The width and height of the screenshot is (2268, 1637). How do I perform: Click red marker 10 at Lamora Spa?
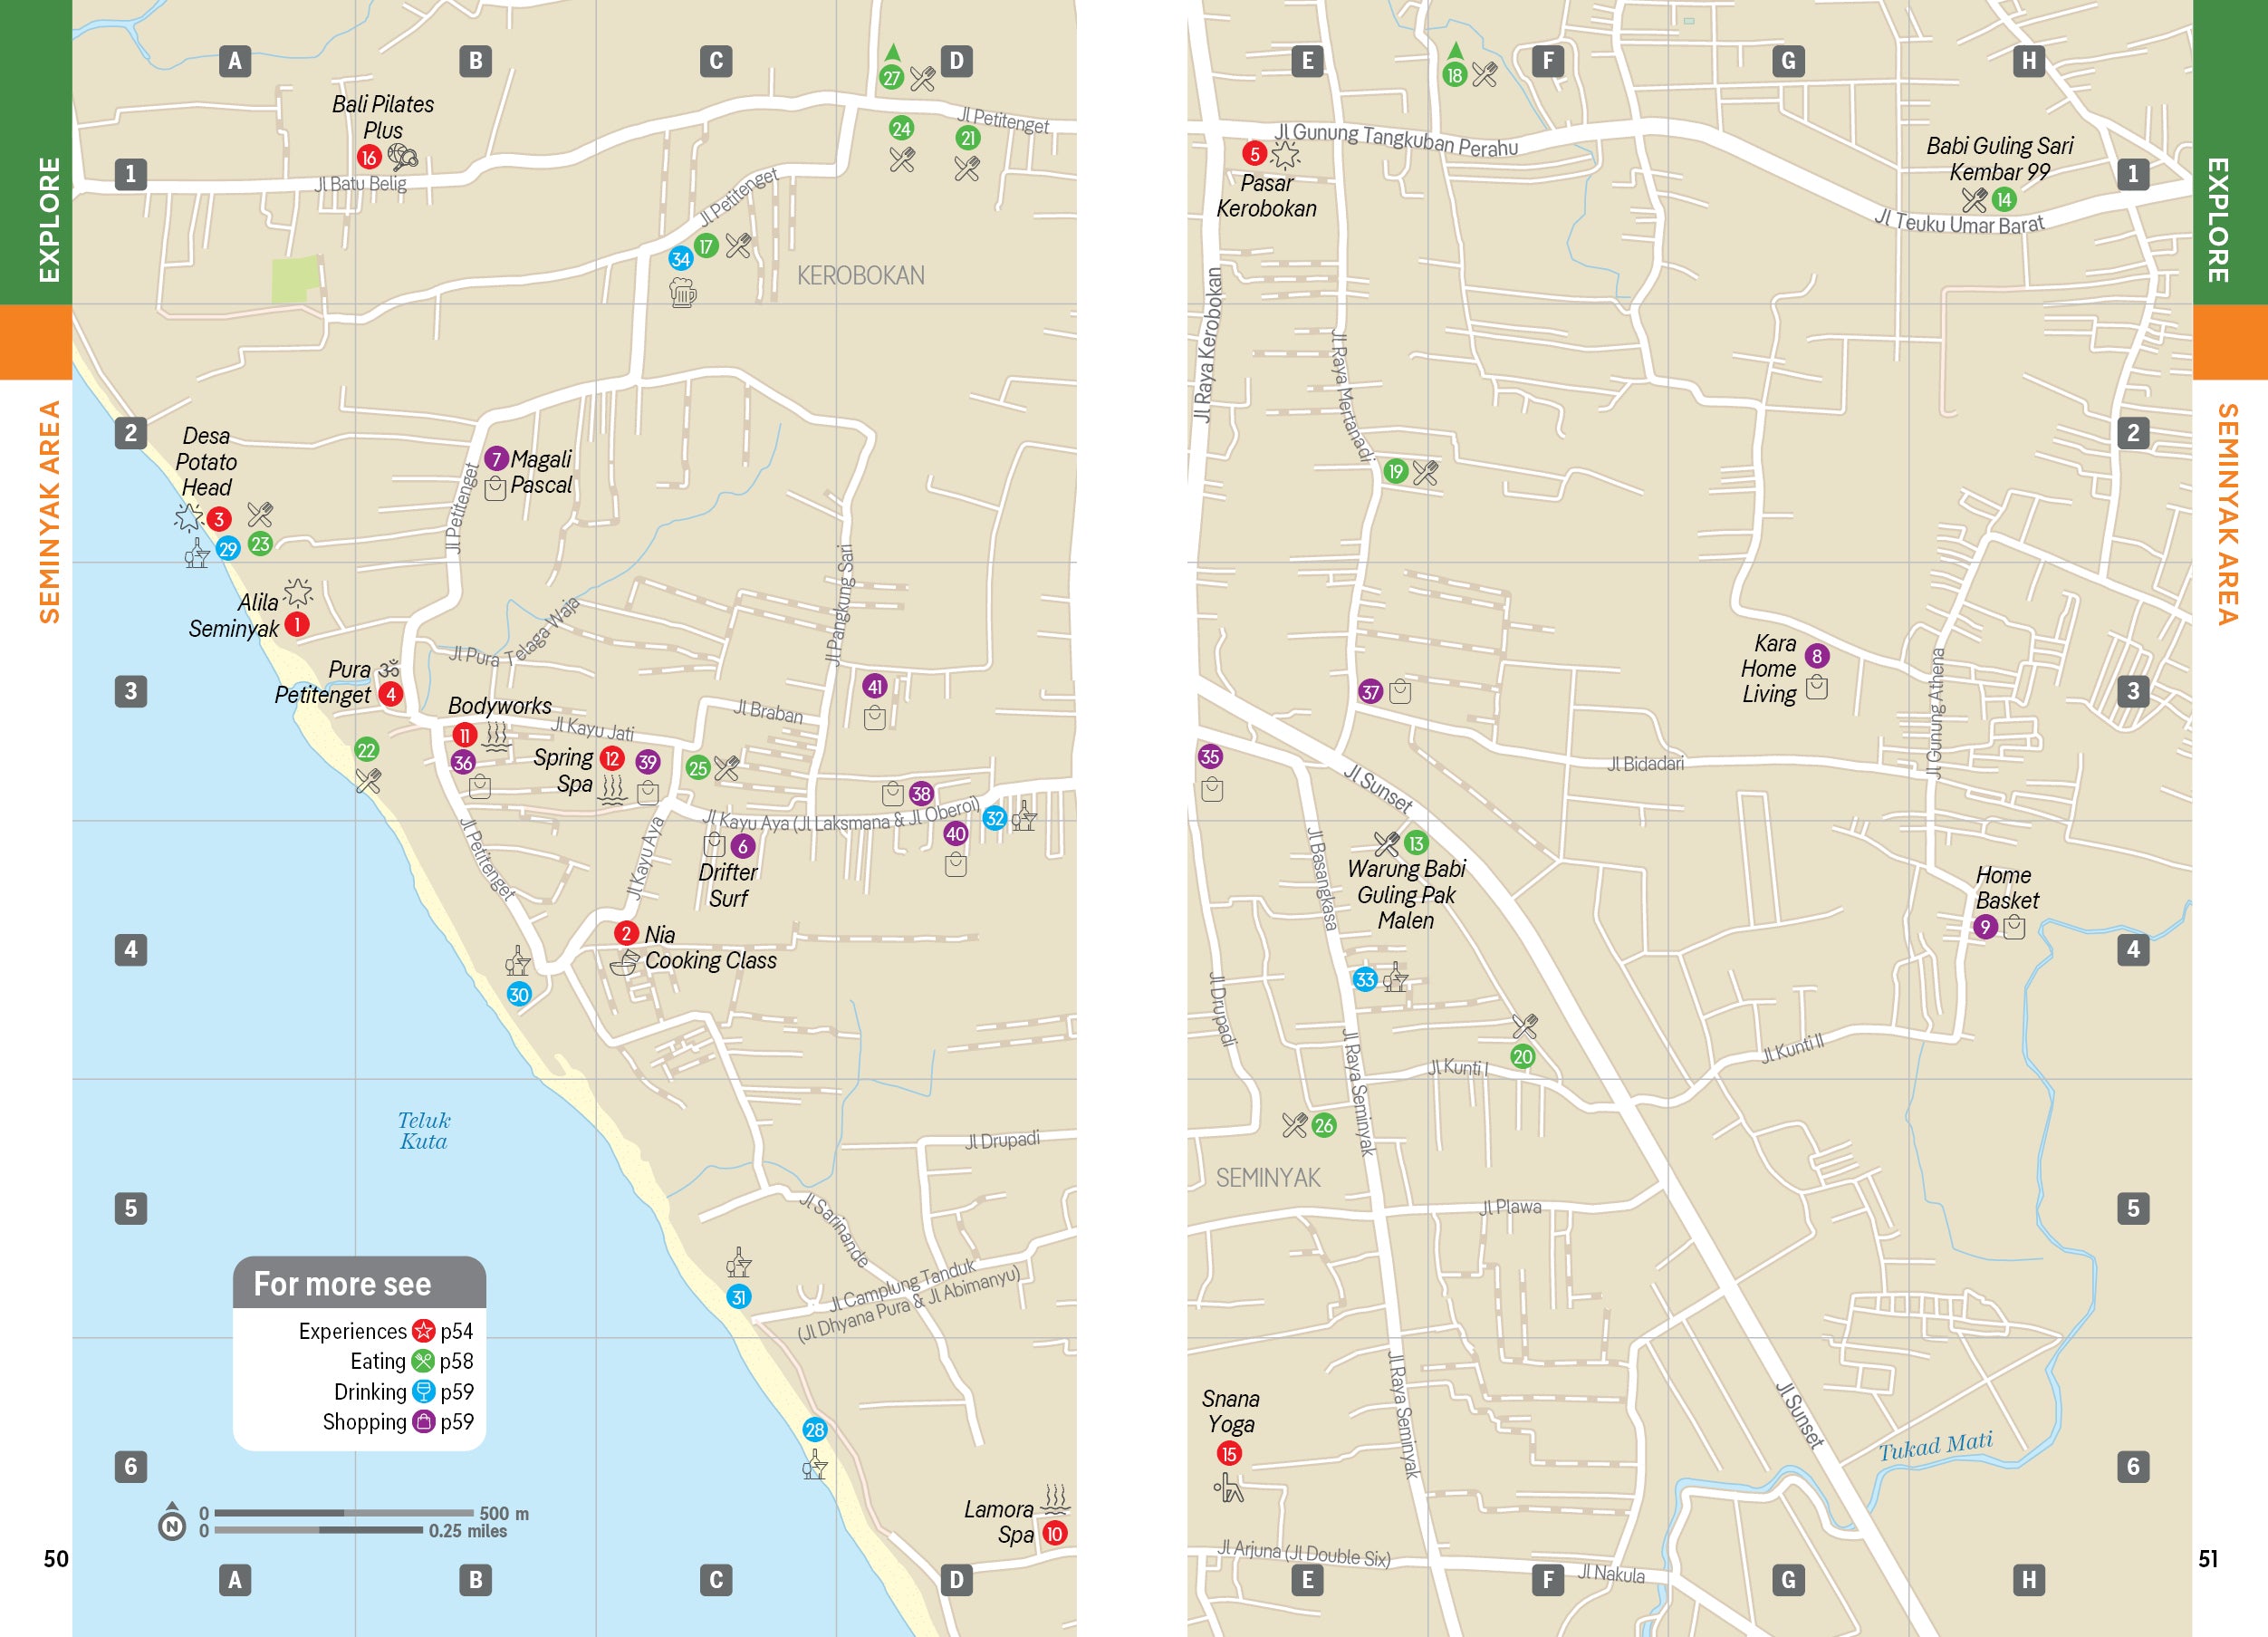pyautogui.click(x=1054, y=1533)
